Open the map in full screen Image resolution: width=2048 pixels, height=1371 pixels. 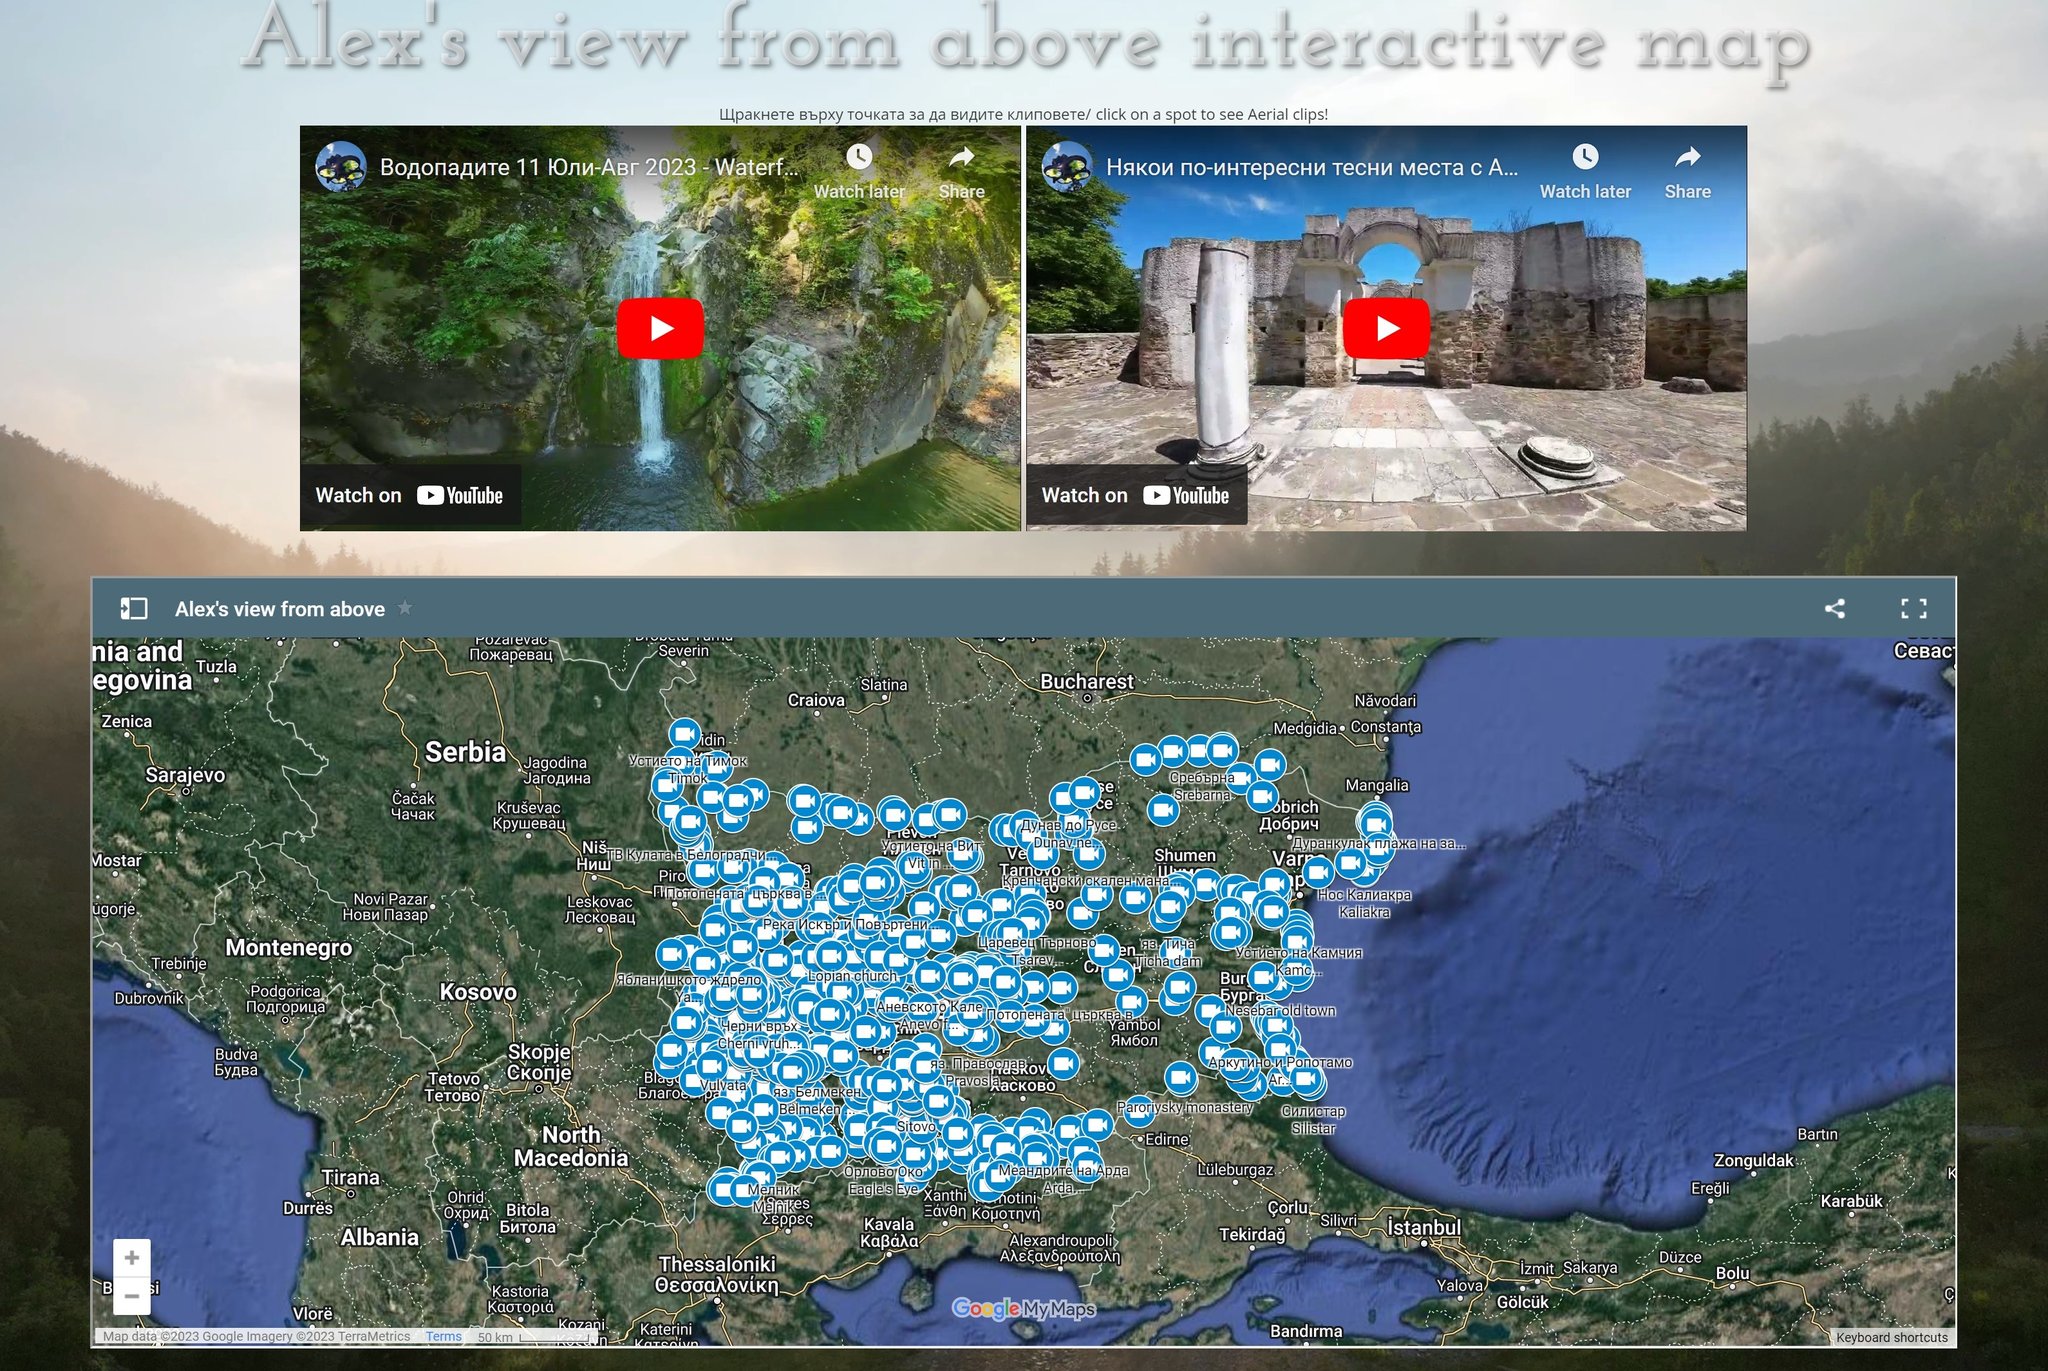[x=1913, y=608]
